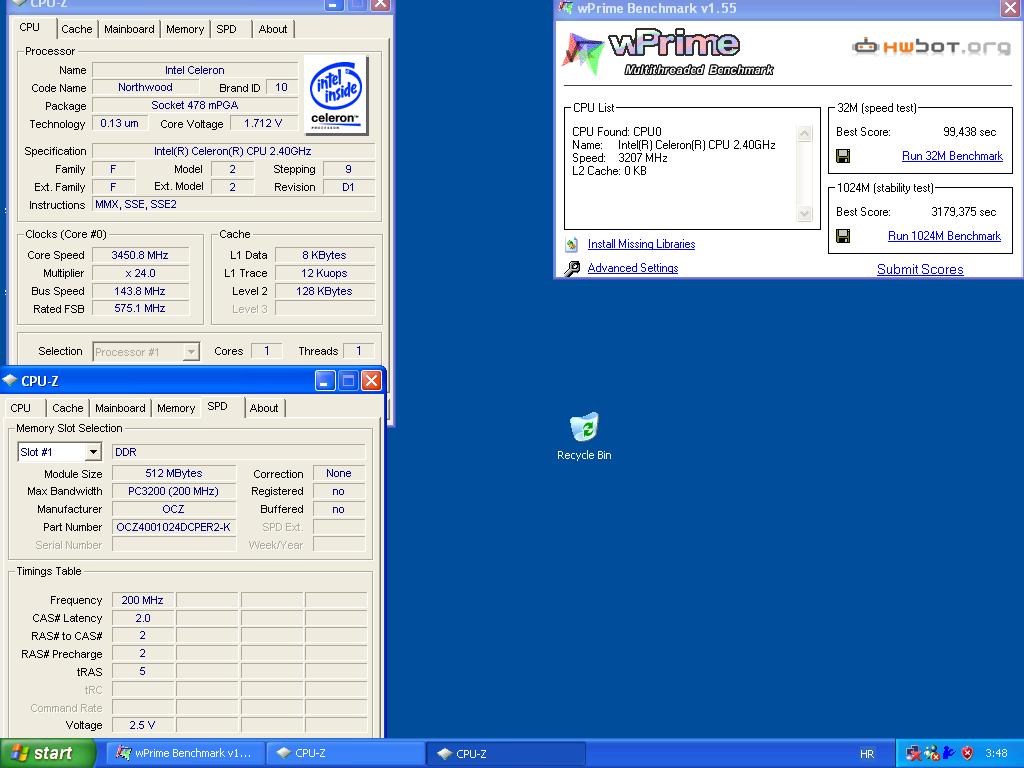Viewport: 1024px width, 768px height.
Task: Switch to Cache tab in back CPU-Z window
Action: coord(76,29)
